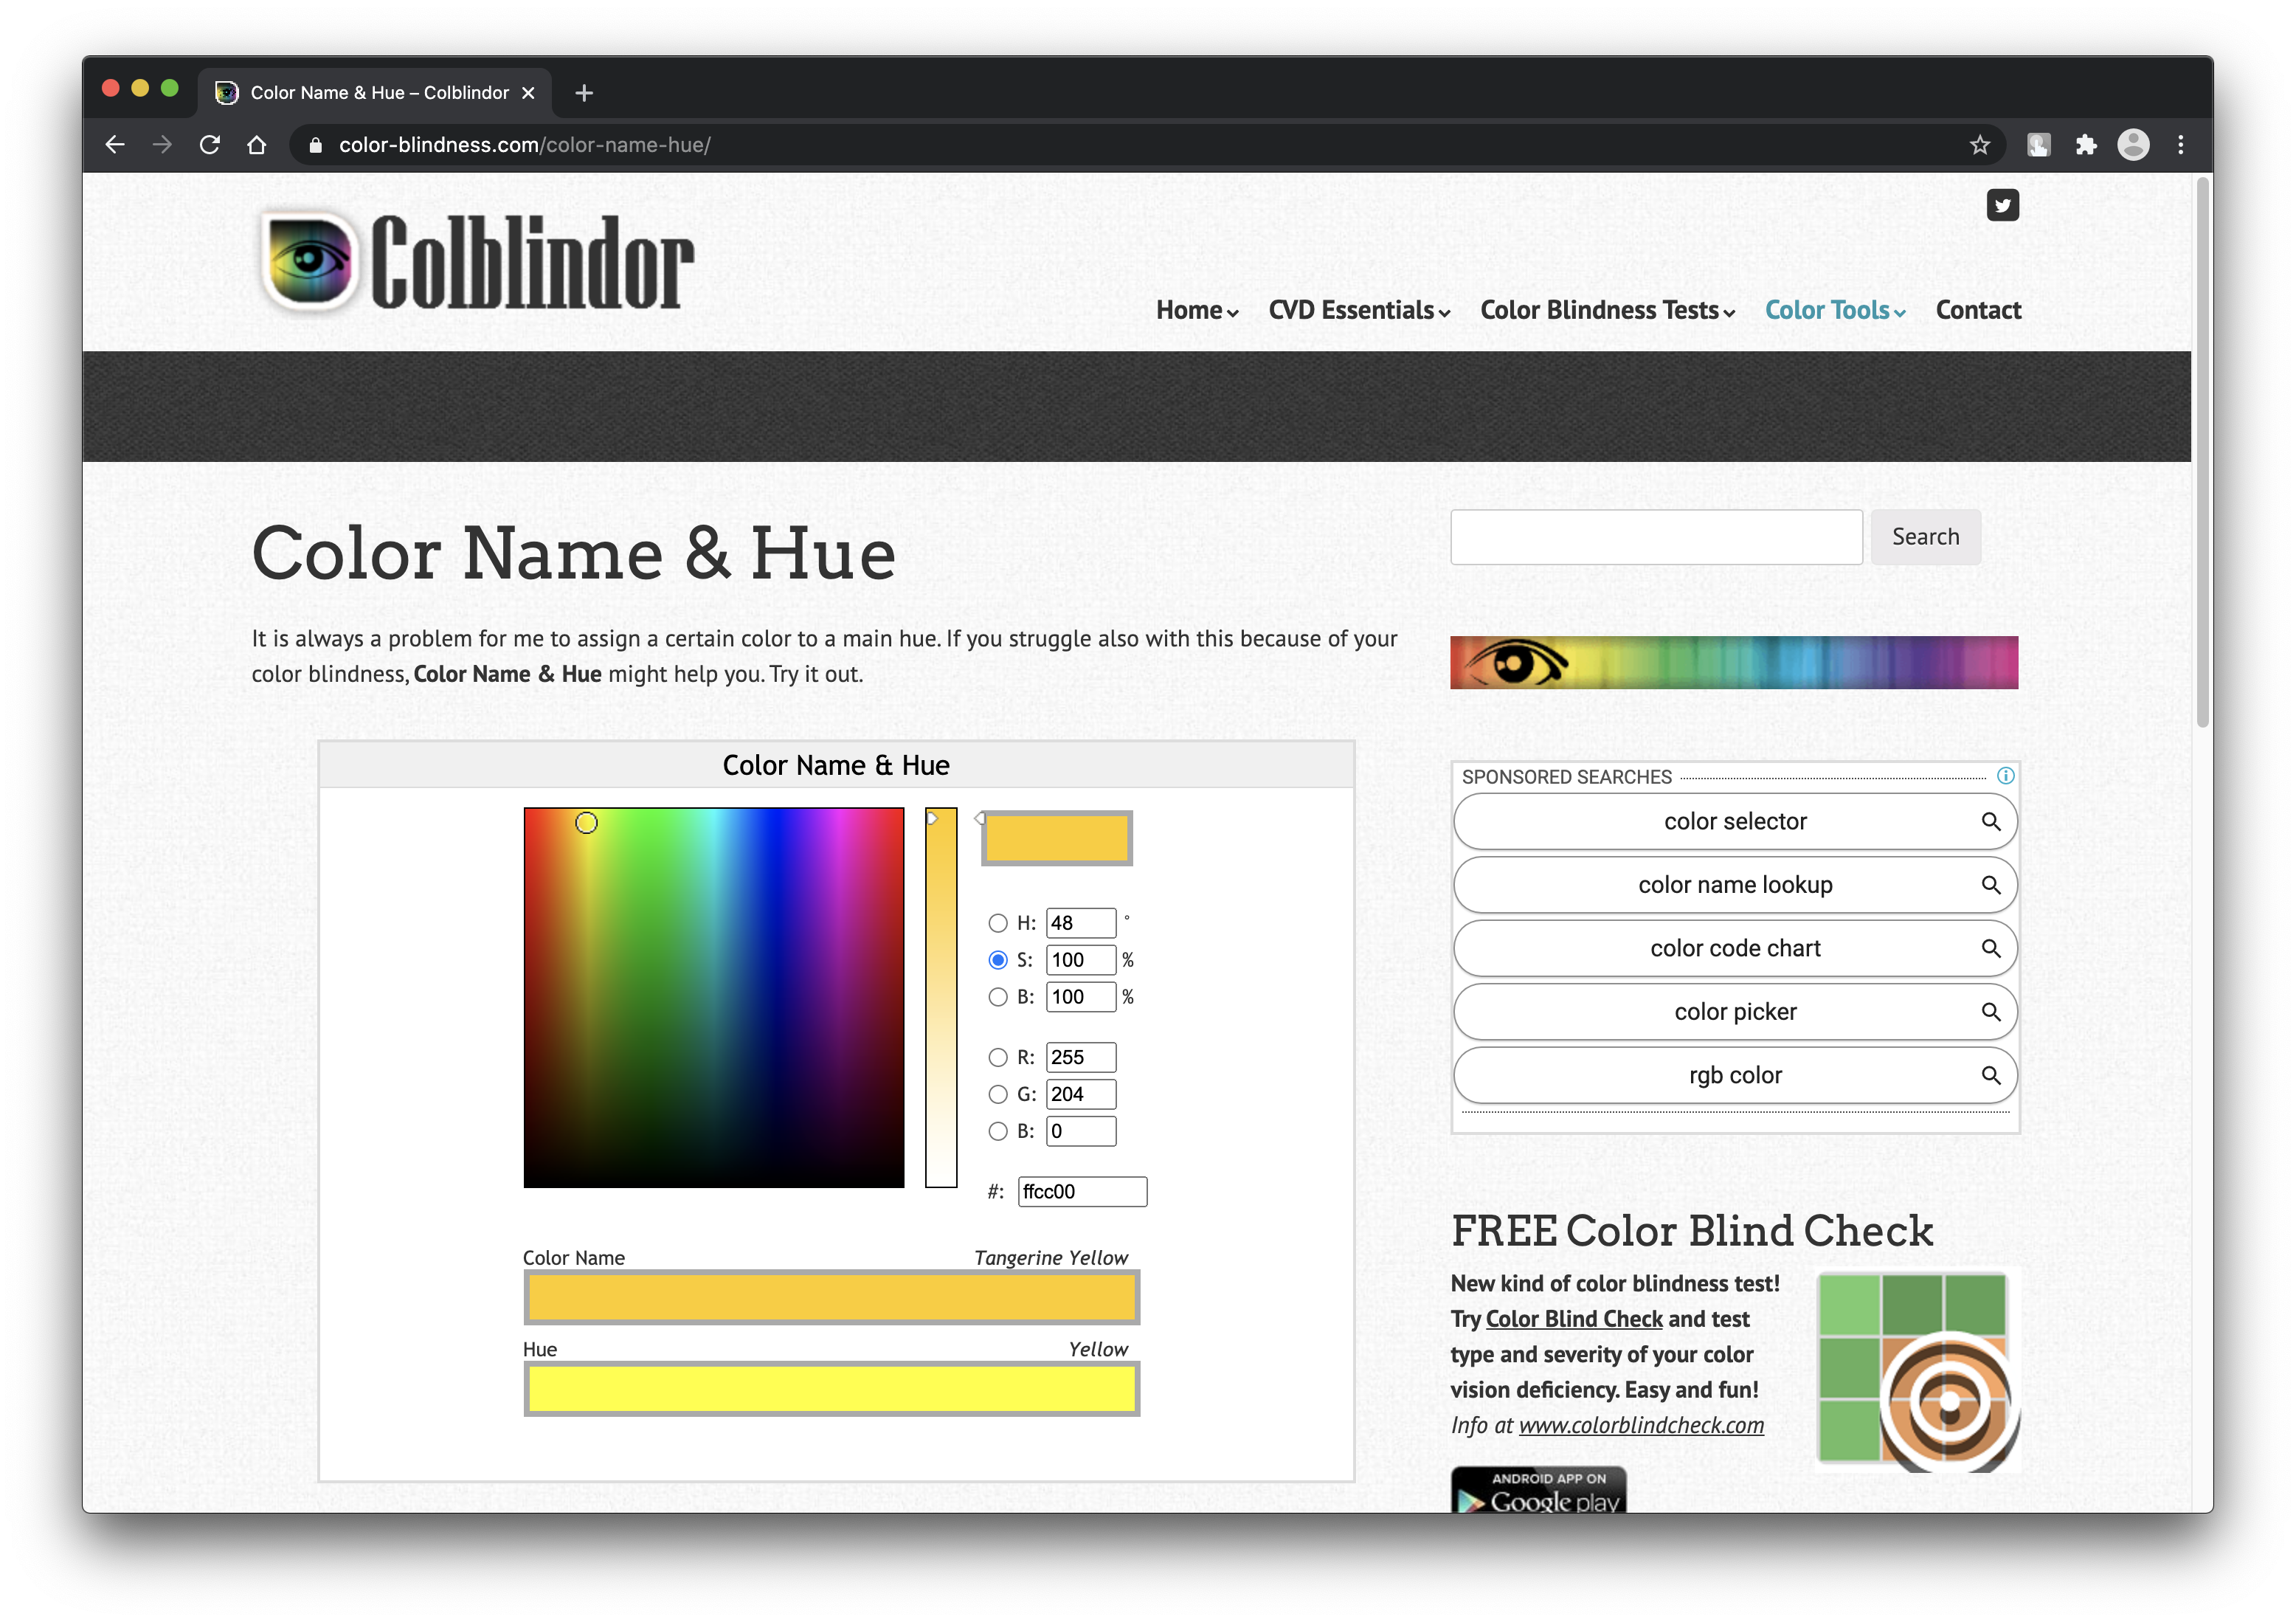
Task: Click the color picker sponsored search
Action: click(x=1735, y=1012)
